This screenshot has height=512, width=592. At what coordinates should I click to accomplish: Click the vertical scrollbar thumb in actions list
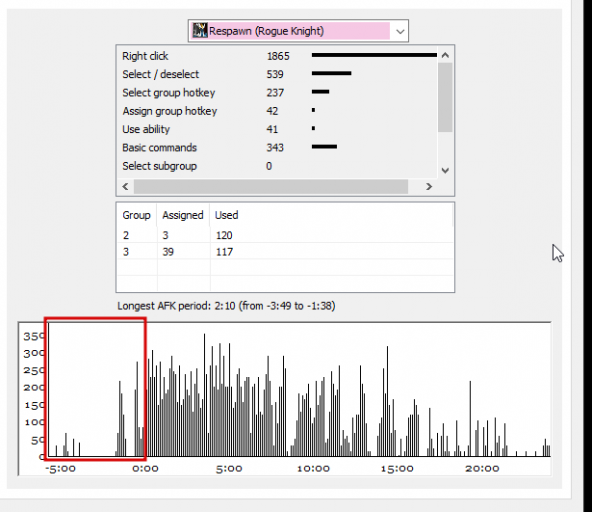pyautogui.click(x=445, y=97)
